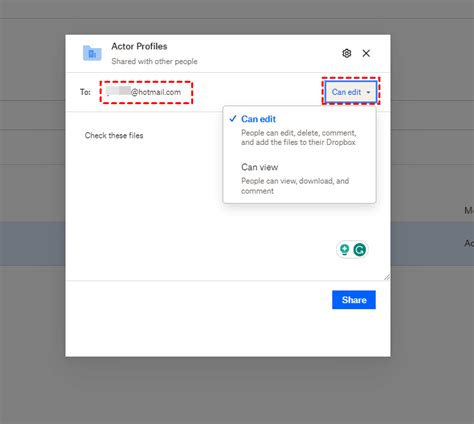Click the Actor Profiles dialog title
This screenshot has height=424, width=474.
pyautogui.click(x=139, y=46)
